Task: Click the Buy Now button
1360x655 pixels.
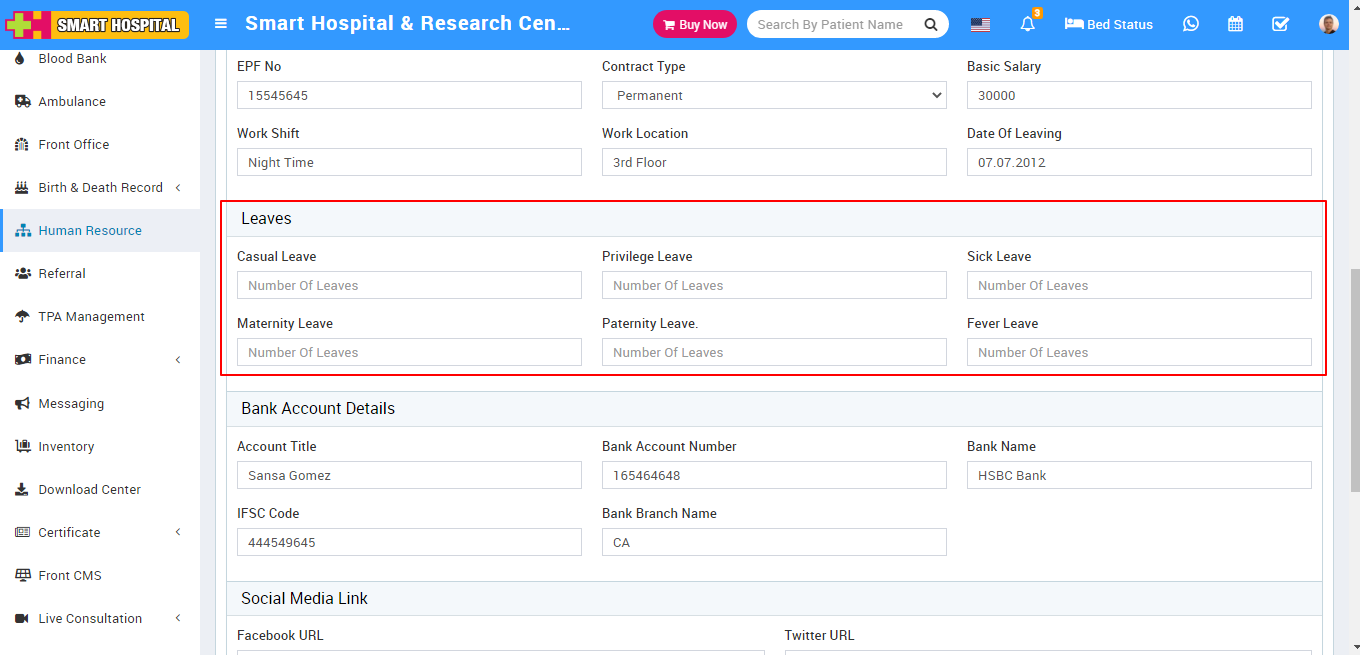Action: point(694,24)
